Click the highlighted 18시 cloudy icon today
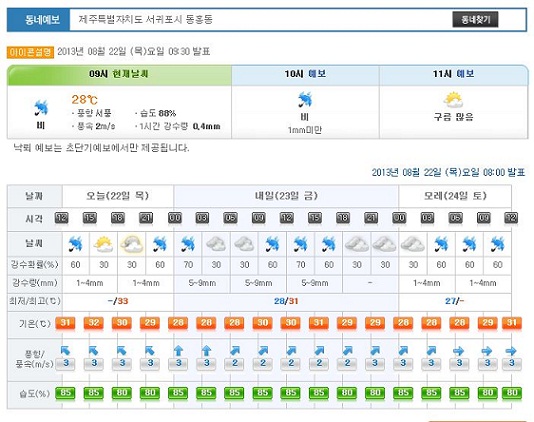This screenshot has height=422, width=534. point(131,244)
